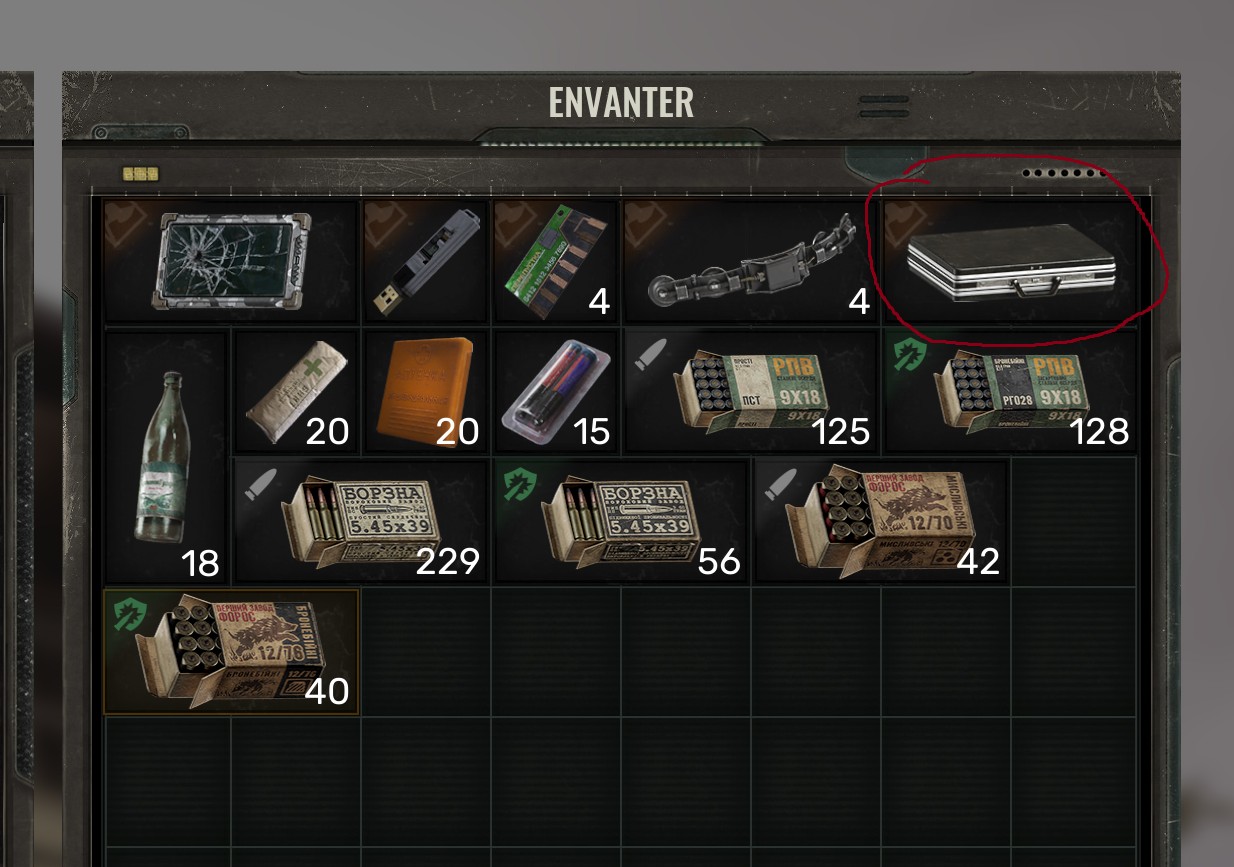The image size is (1234, 867).
Task: Choose the bandage stack of 20
Action: [296, 391]
